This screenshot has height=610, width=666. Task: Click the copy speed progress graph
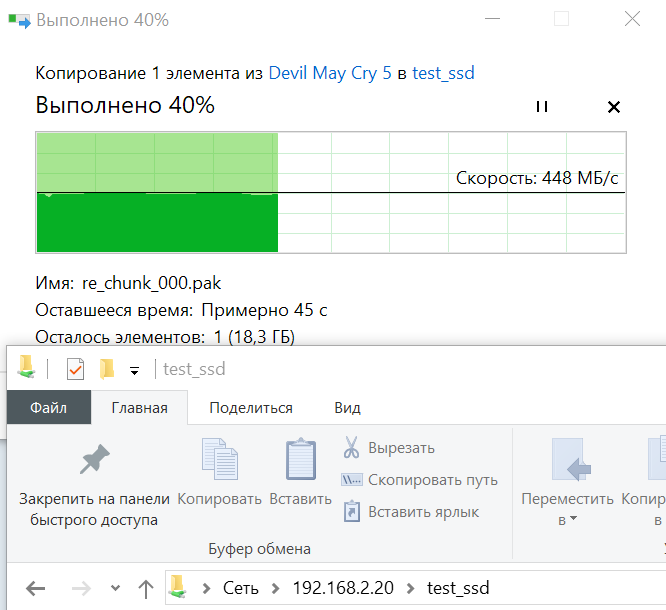(331, 192)
